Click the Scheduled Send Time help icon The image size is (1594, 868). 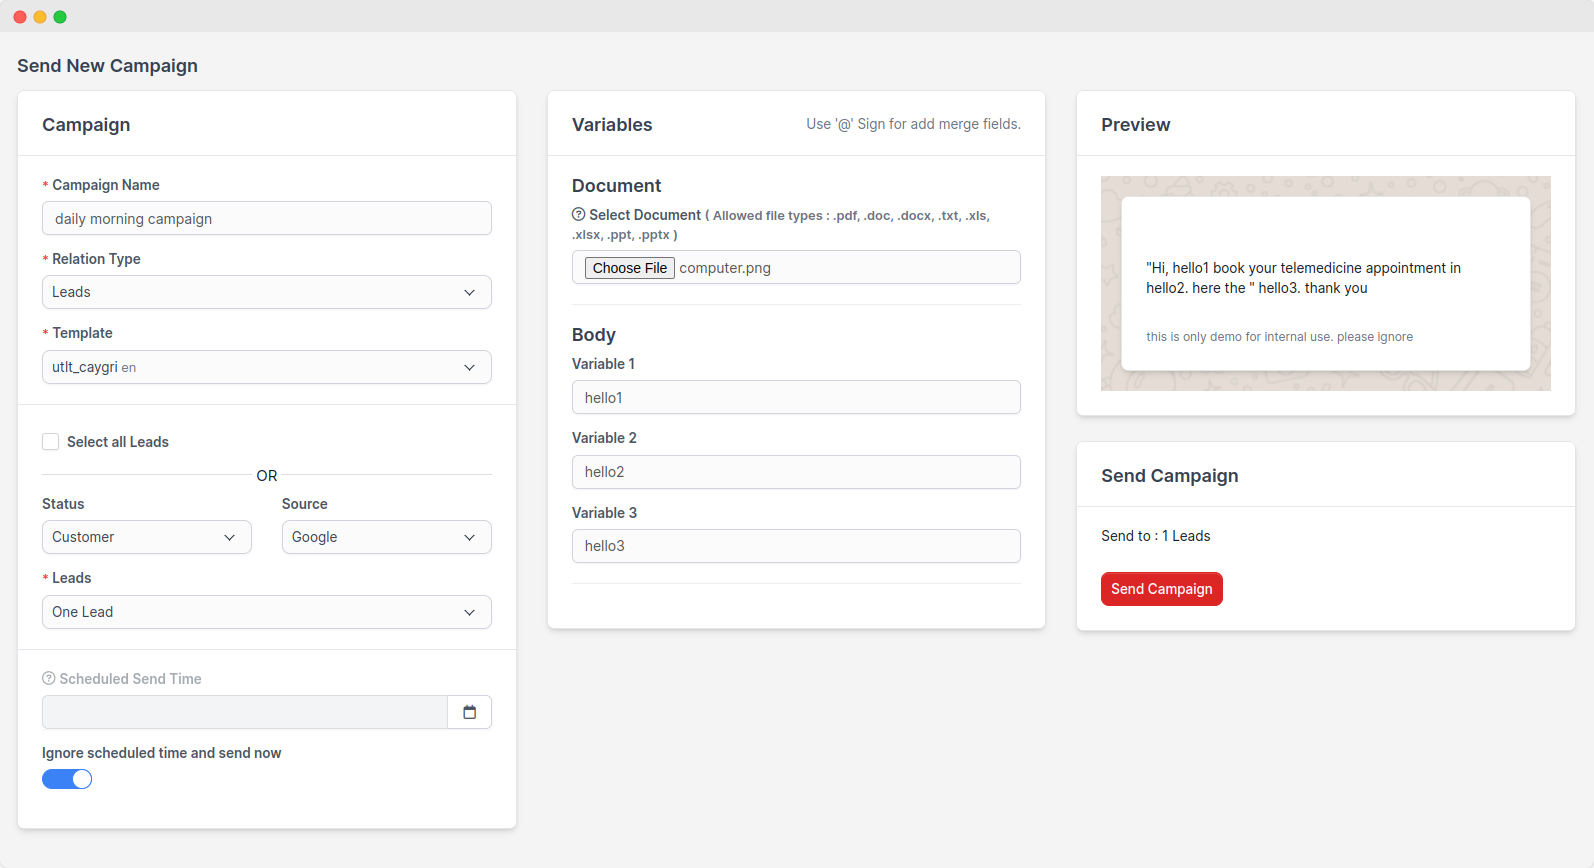pyautogui.click(x=49, y=678)
